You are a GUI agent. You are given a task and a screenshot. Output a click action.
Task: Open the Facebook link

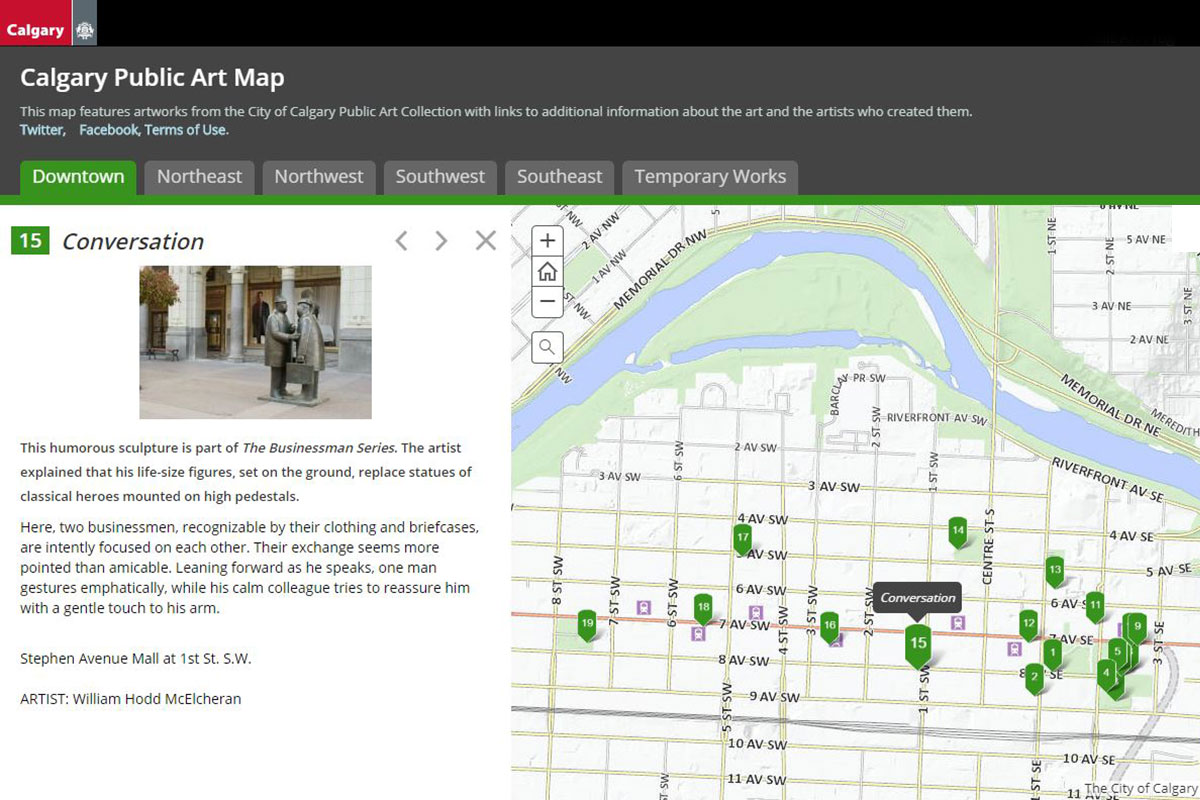pyautogui.click(x=110, y=130)
